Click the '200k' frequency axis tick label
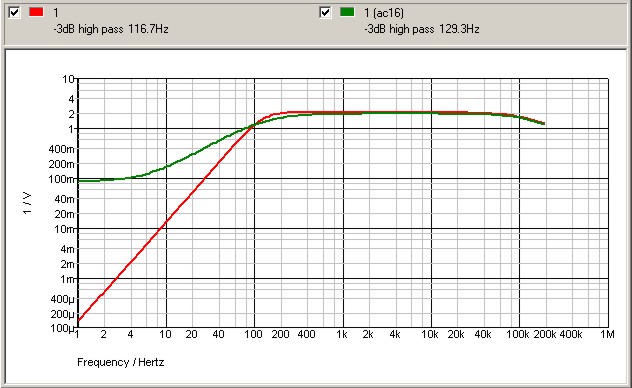This screenshot has height=388, width=632. point(545,334)
